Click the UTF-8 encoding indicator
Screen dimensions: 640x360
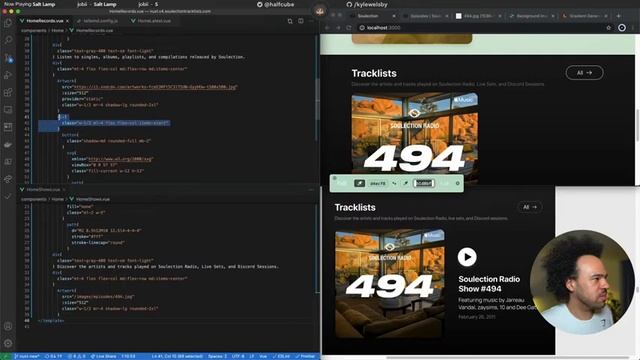point(238,356)
